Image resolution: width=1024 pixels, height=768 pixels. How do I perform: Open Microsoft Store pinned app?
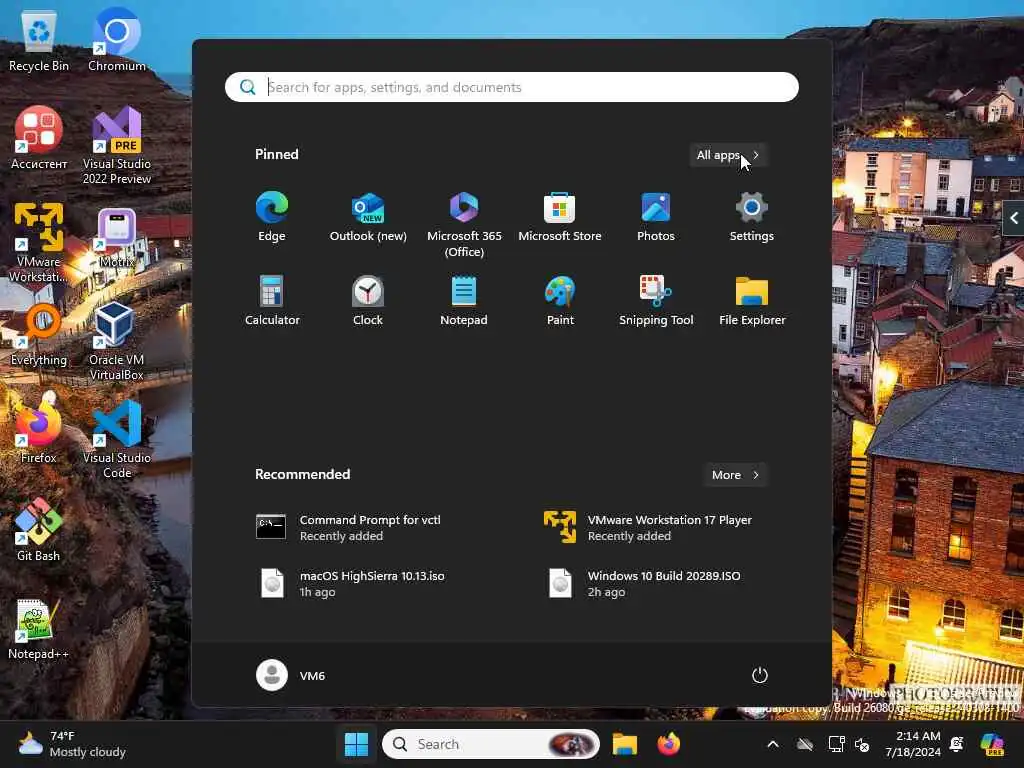pyautogui.click(x=560, y=217)
